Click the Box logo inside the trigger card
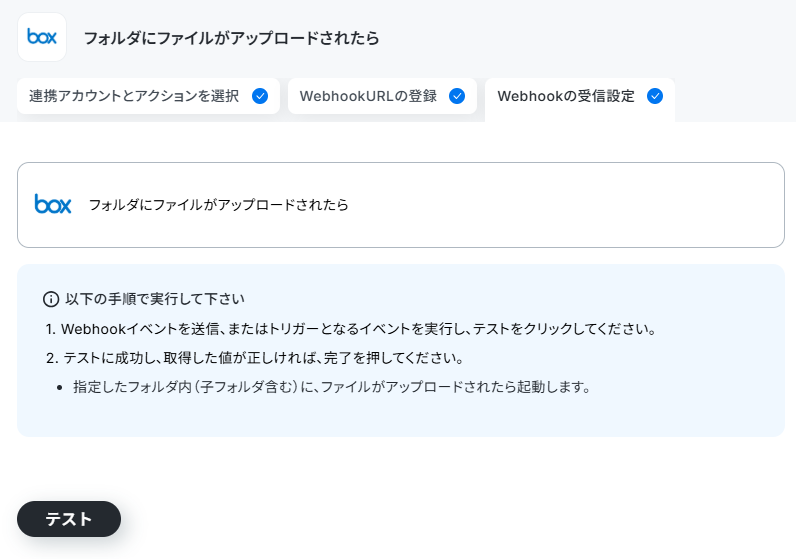 pyautogui.click(x=53, y=204)
